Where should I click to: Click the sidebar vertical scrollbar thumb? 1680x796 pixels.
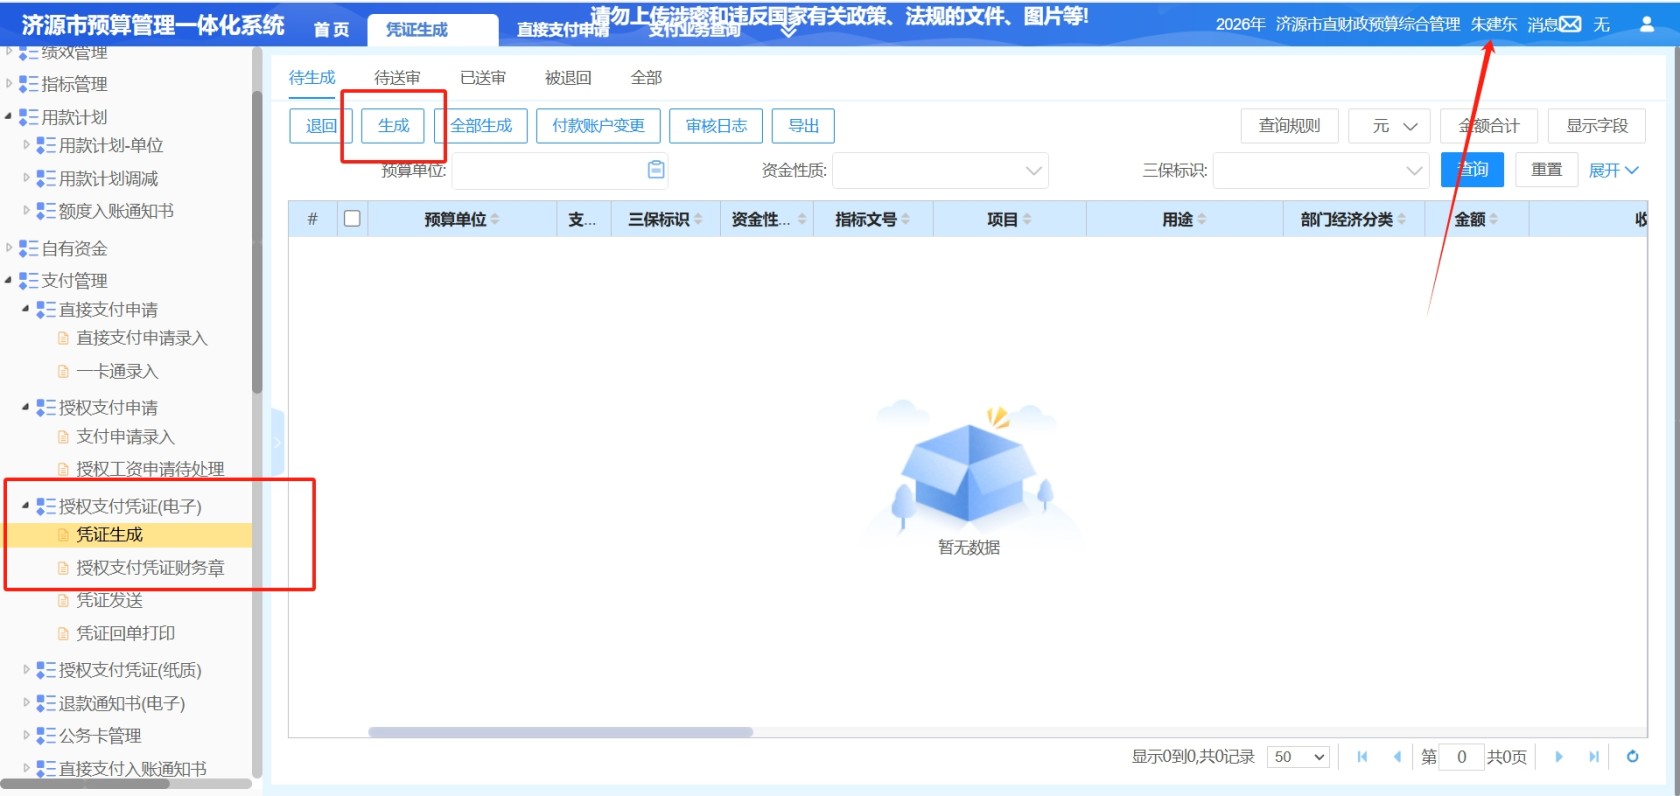click(x=257, y=240)
